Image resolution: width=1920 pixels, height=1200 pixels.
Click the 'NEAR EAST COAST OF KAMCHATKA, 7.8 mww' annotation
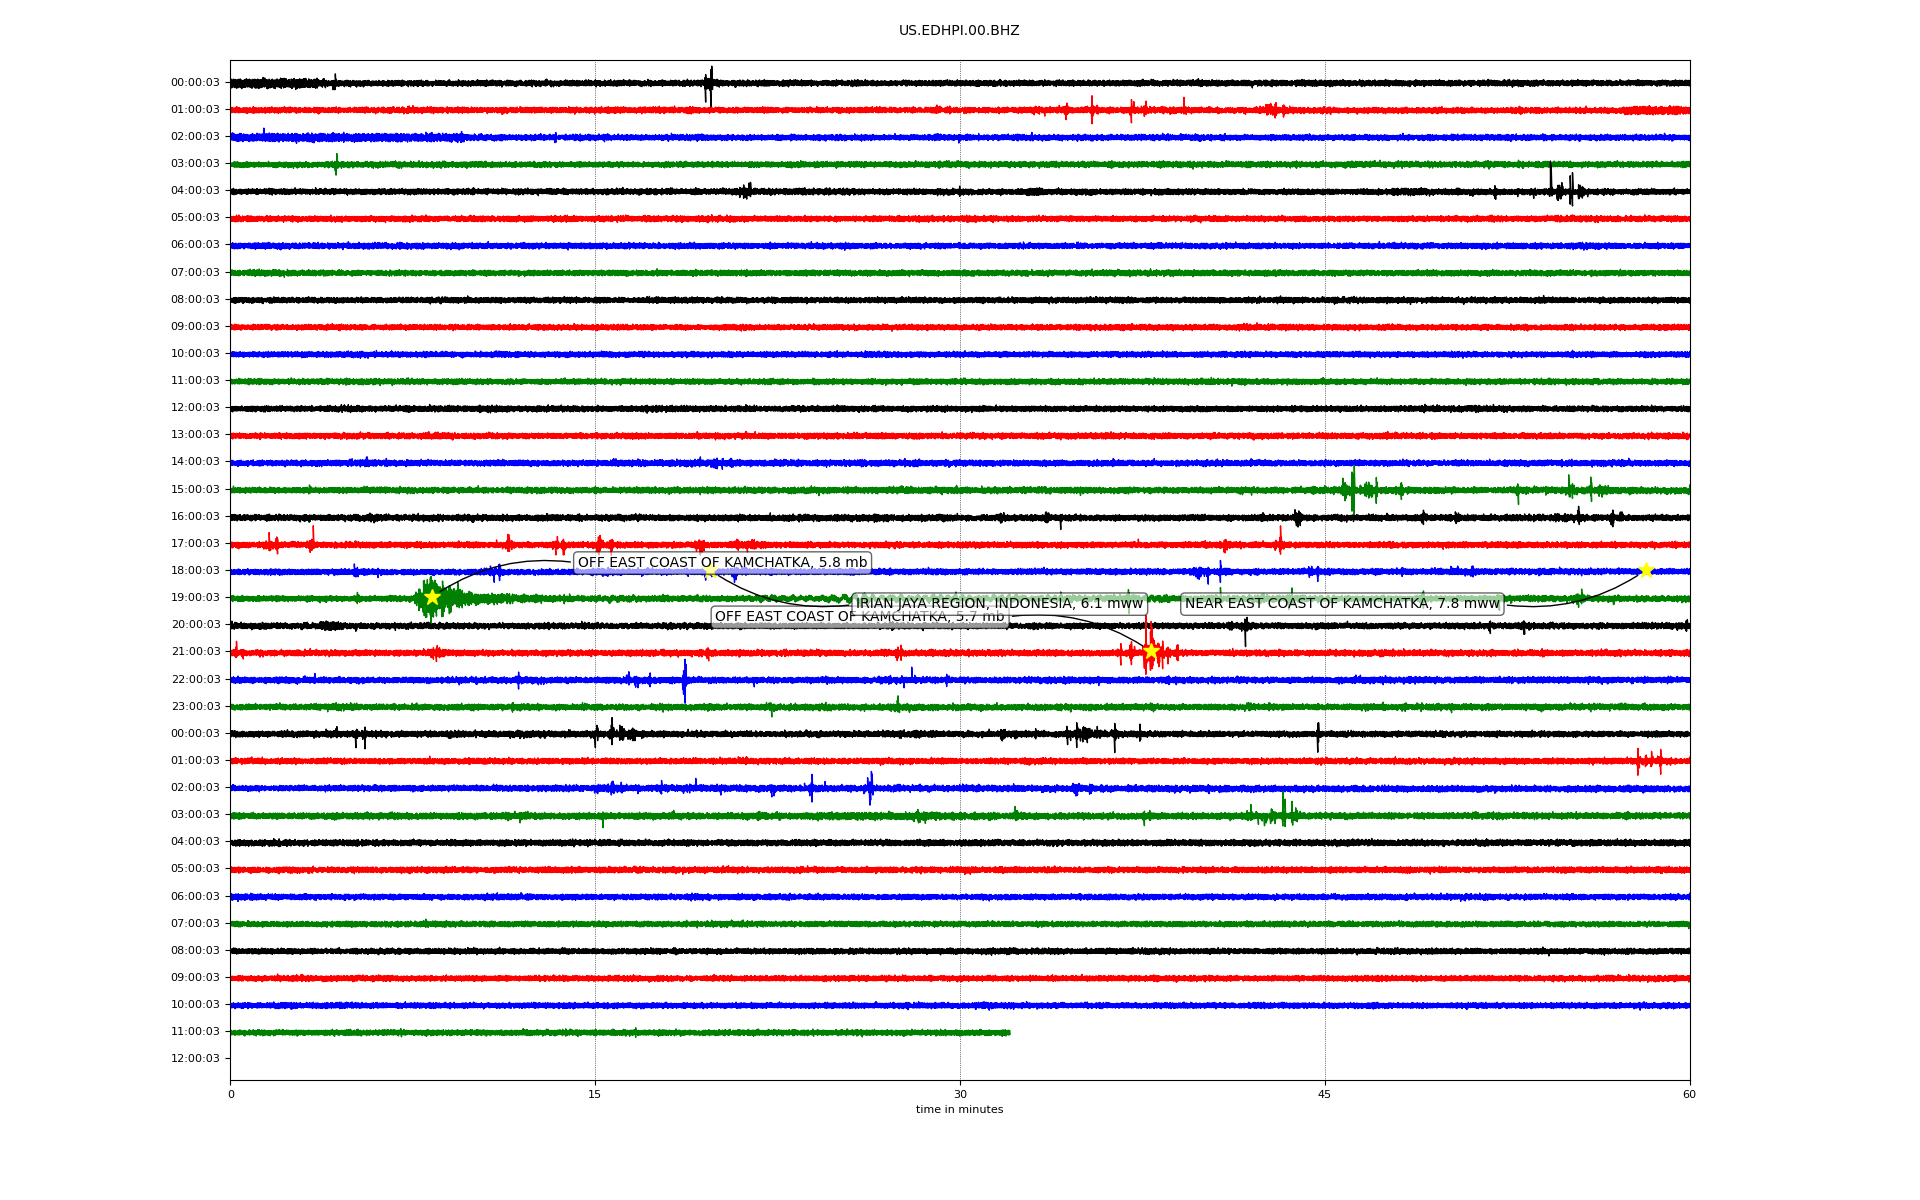1342,603
